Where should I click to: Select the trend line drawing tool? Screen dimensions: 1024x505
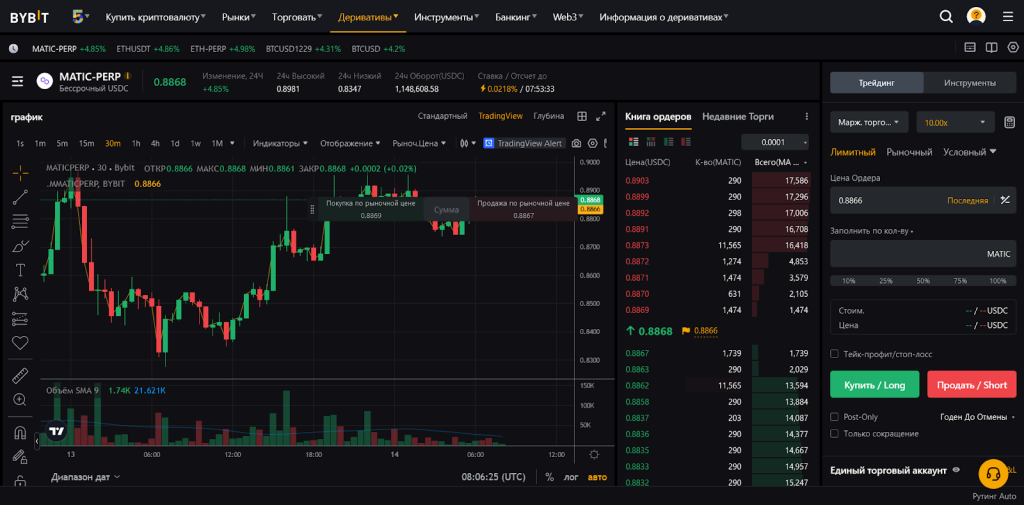tap(20, 197)
